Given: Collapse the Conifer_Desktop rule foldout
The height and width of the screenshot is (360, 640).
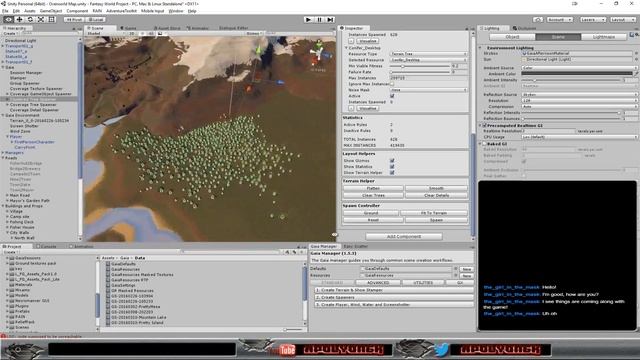Looking at the screenshot, I should [347, 48].
